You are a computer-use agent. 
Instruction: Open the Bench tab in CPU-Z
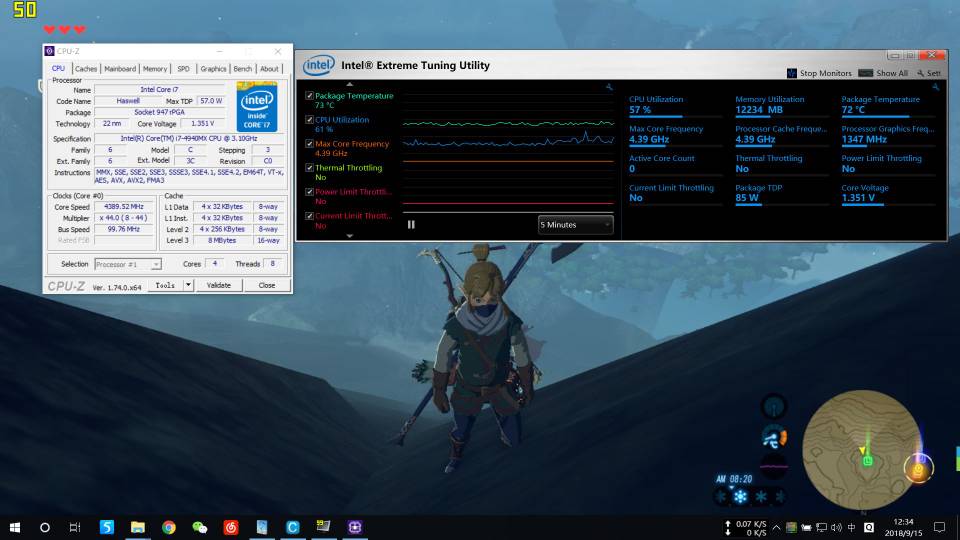point(242,69)
